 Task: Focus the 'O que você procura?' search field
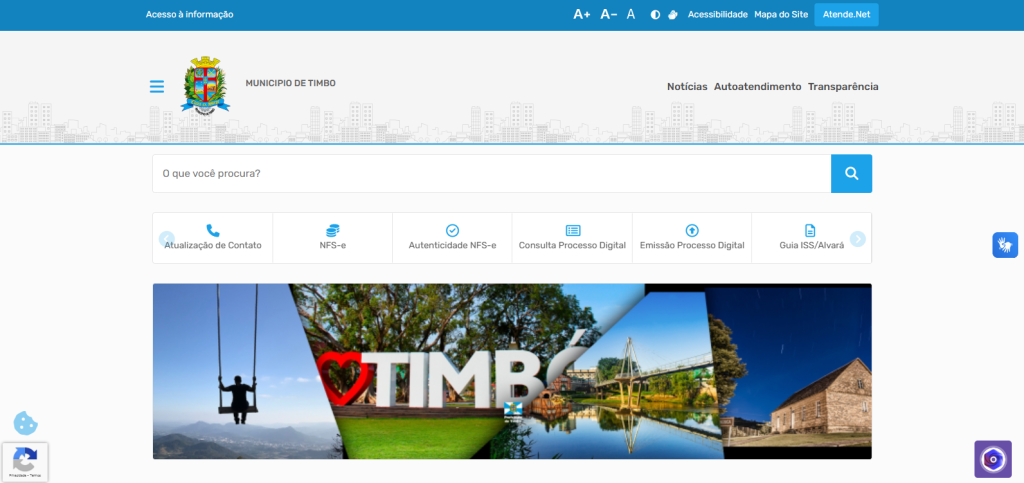click(491, 174)
